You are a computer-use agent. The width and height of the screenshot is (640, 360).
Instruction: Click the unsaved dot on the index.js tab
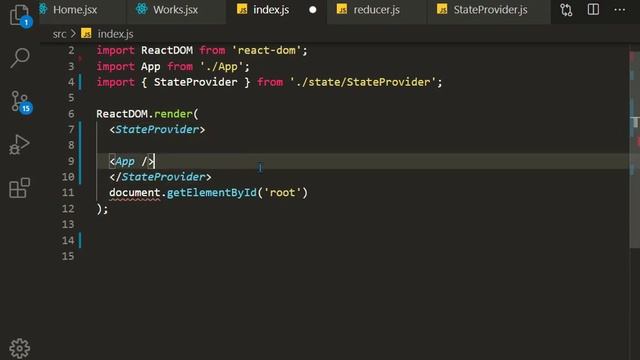click(313, 10)
